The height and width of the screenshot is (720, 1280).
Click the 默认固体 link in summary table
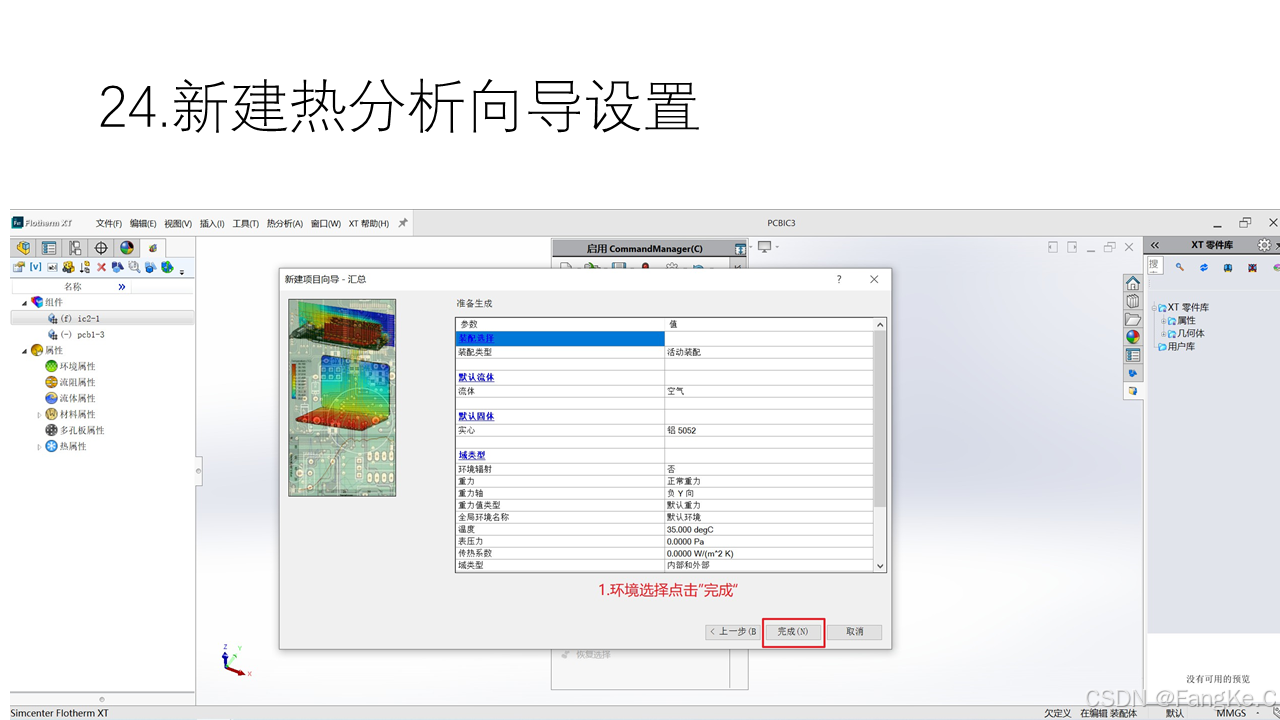click(476, 416)
